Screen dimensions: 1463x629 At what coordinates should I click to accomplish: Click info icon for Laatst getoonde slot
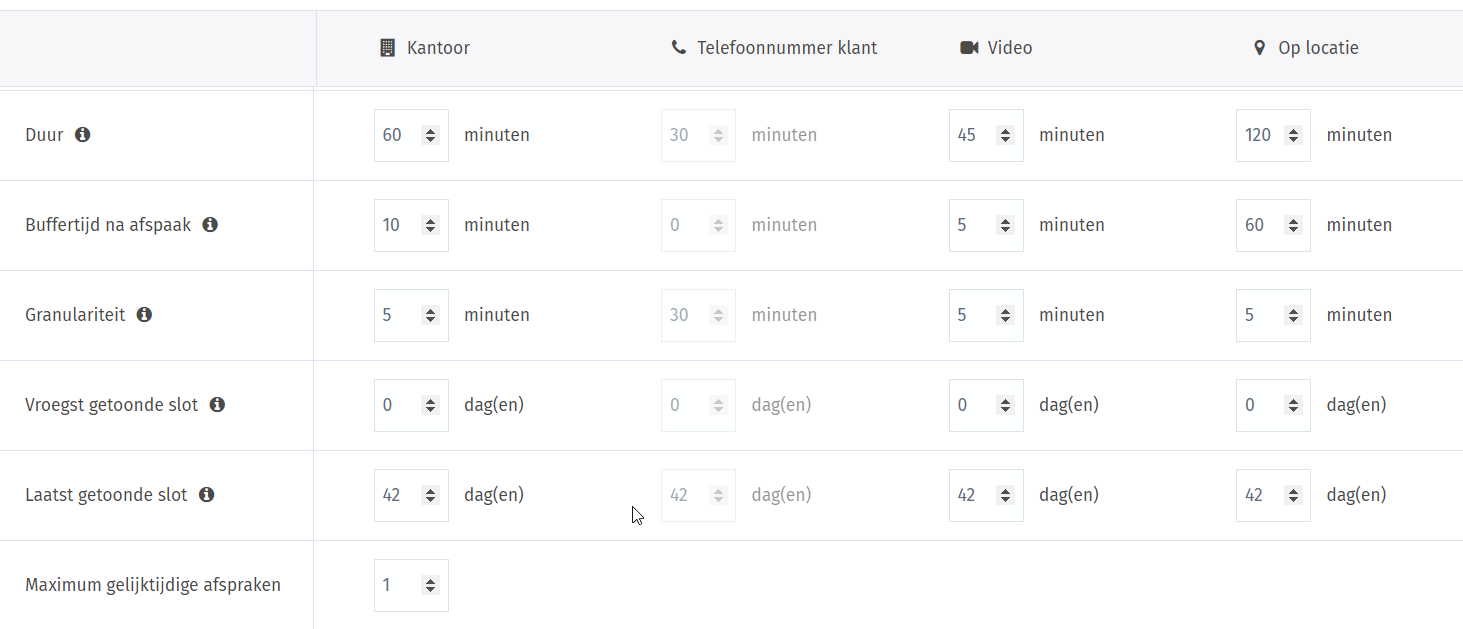click(x=206, y=494)
